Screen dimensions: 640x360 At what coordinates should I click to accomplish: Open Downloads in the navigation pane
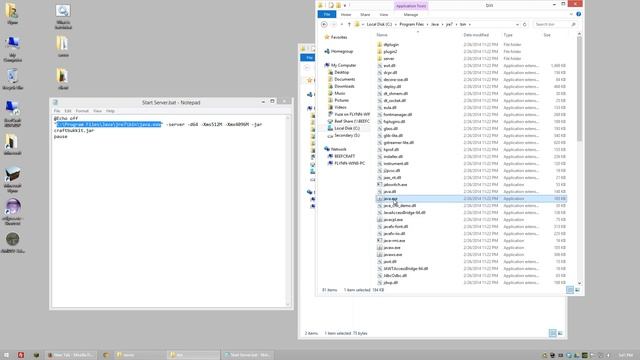tap(344, 86)
